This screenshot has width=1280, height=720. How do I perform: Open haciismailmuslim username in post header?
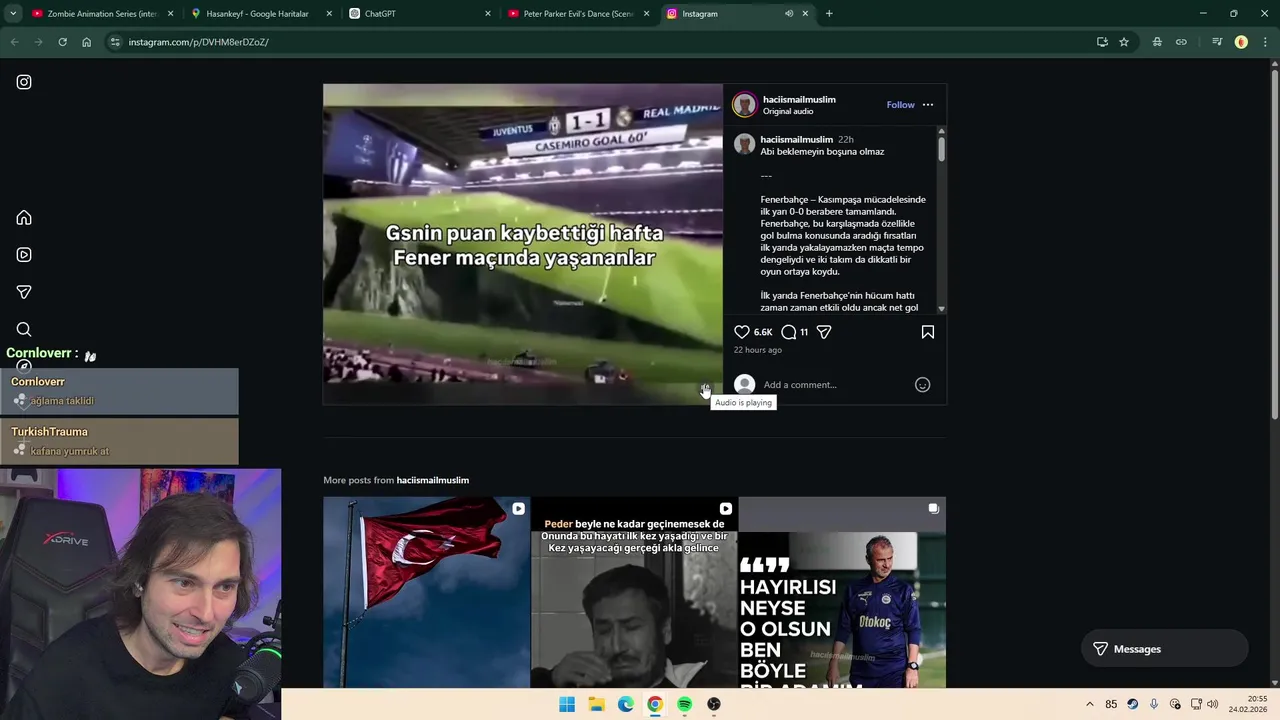(x=799, y=99)
